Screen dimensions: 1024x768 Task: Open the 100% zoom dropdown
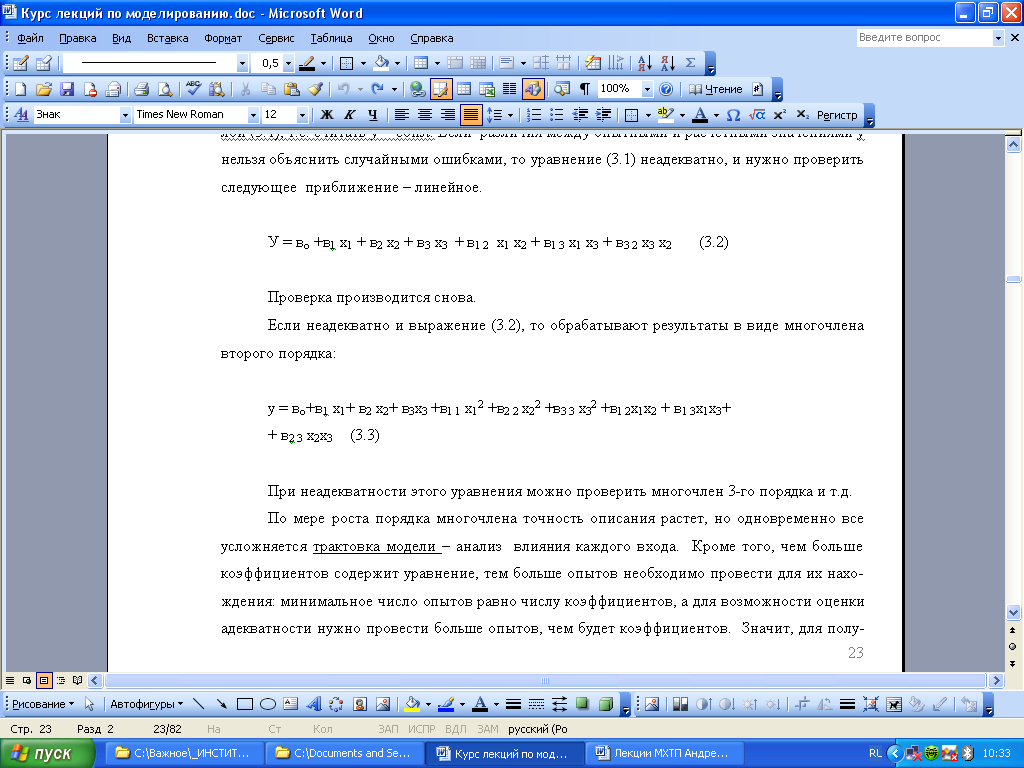pyautogui.click(x=647, y=89)
